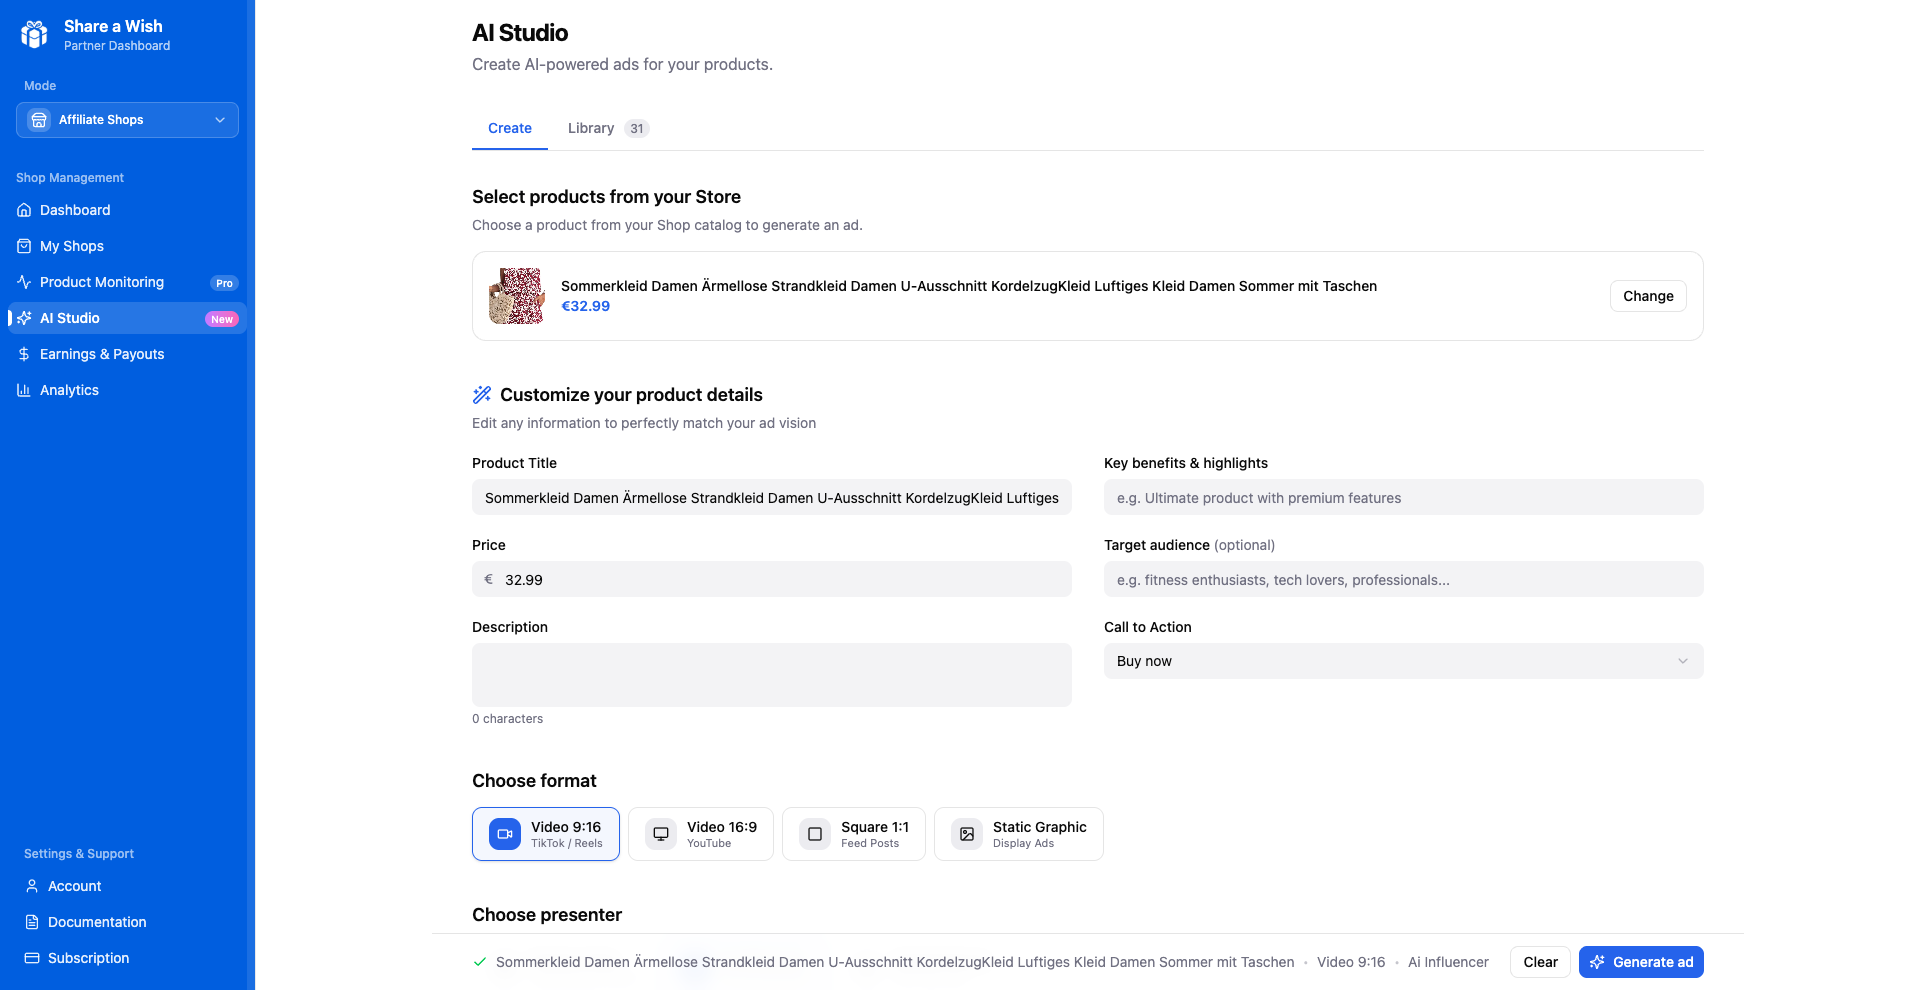Select the Video 9:16 TikTok format
1917x990 pixels.
546,834
